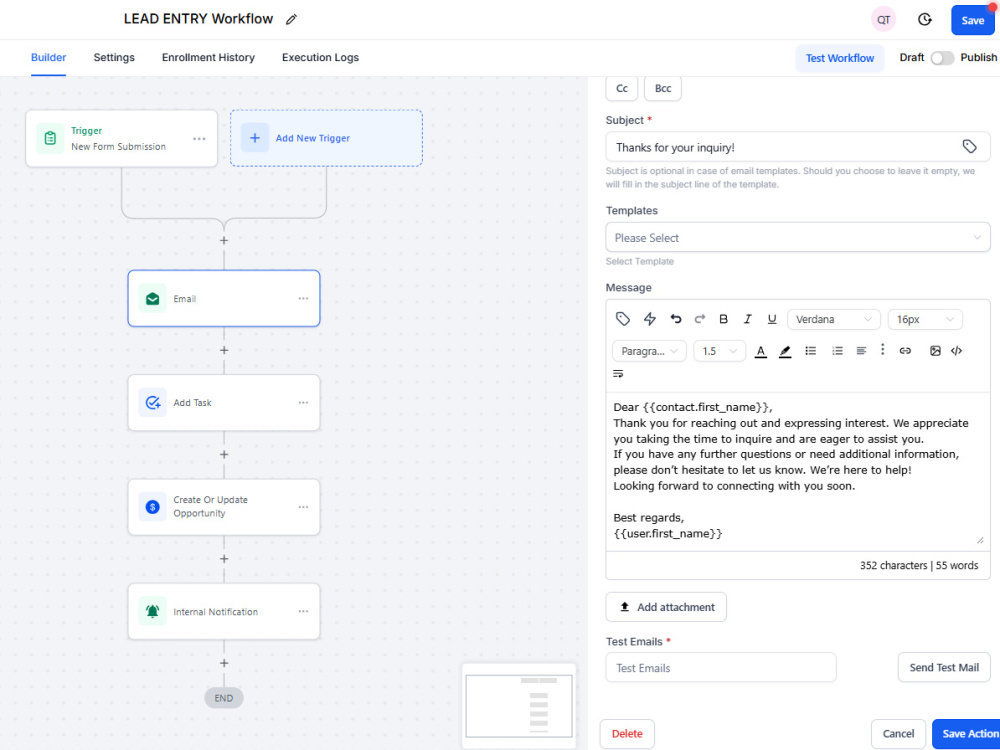The height and width of the screenshot is (750, 1000).
Task: Click inside the message body text area
Action: (797, 470)
